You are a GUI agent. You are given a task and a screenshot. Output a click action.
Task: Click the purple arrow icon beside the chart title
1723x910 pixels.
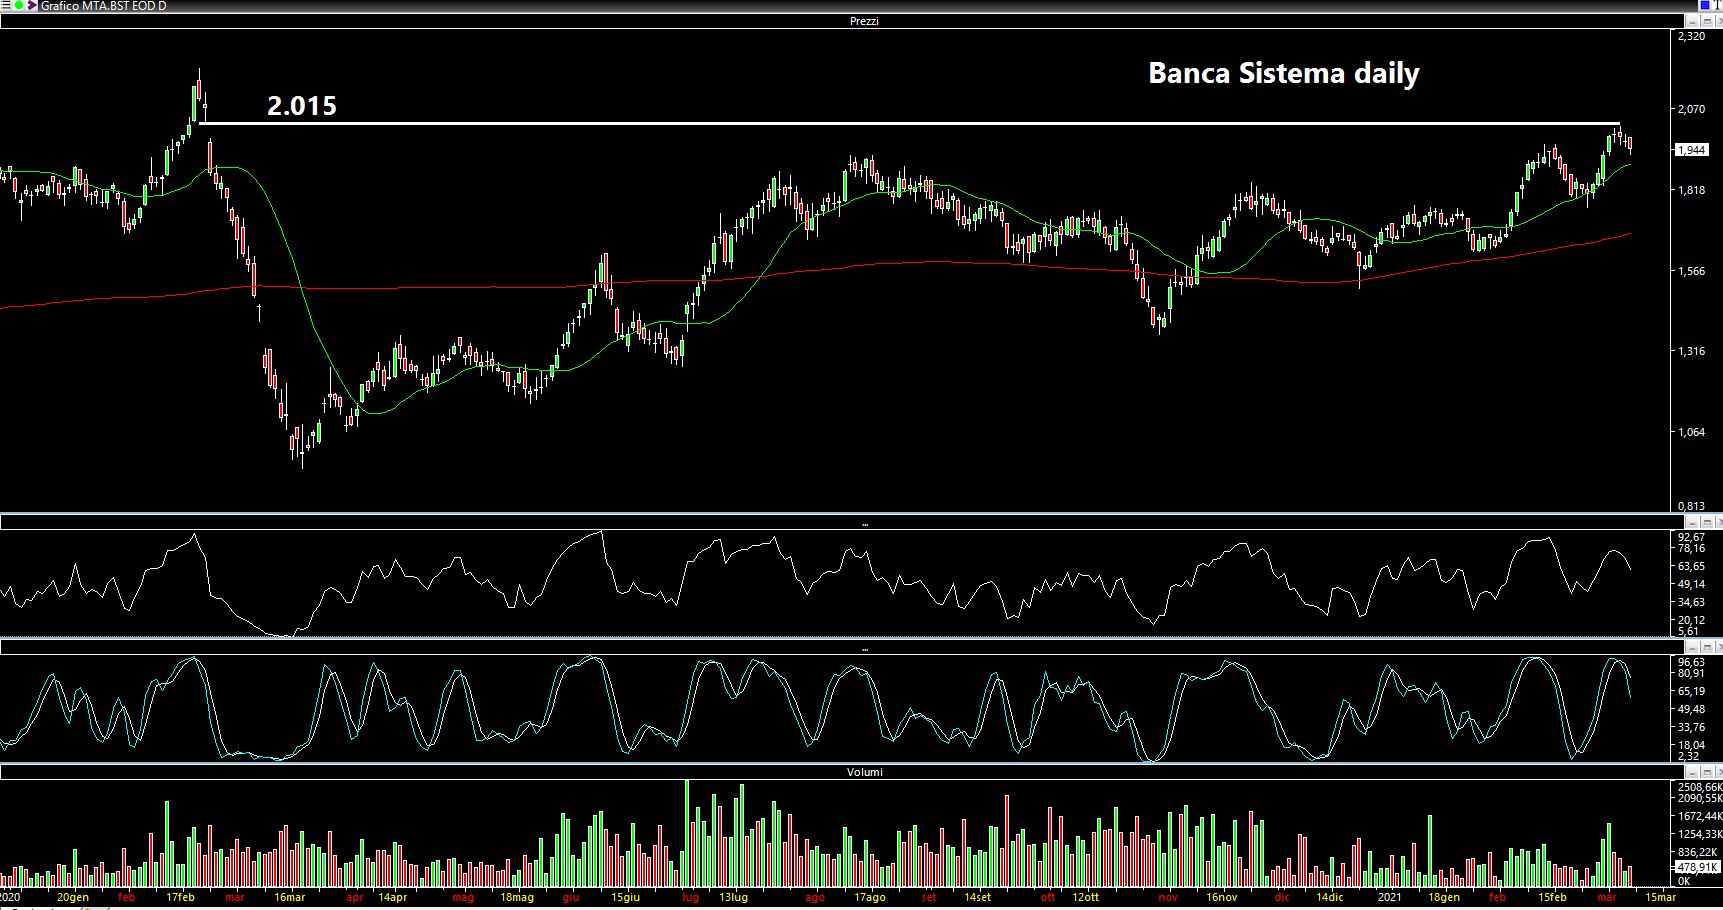[32, 6]
